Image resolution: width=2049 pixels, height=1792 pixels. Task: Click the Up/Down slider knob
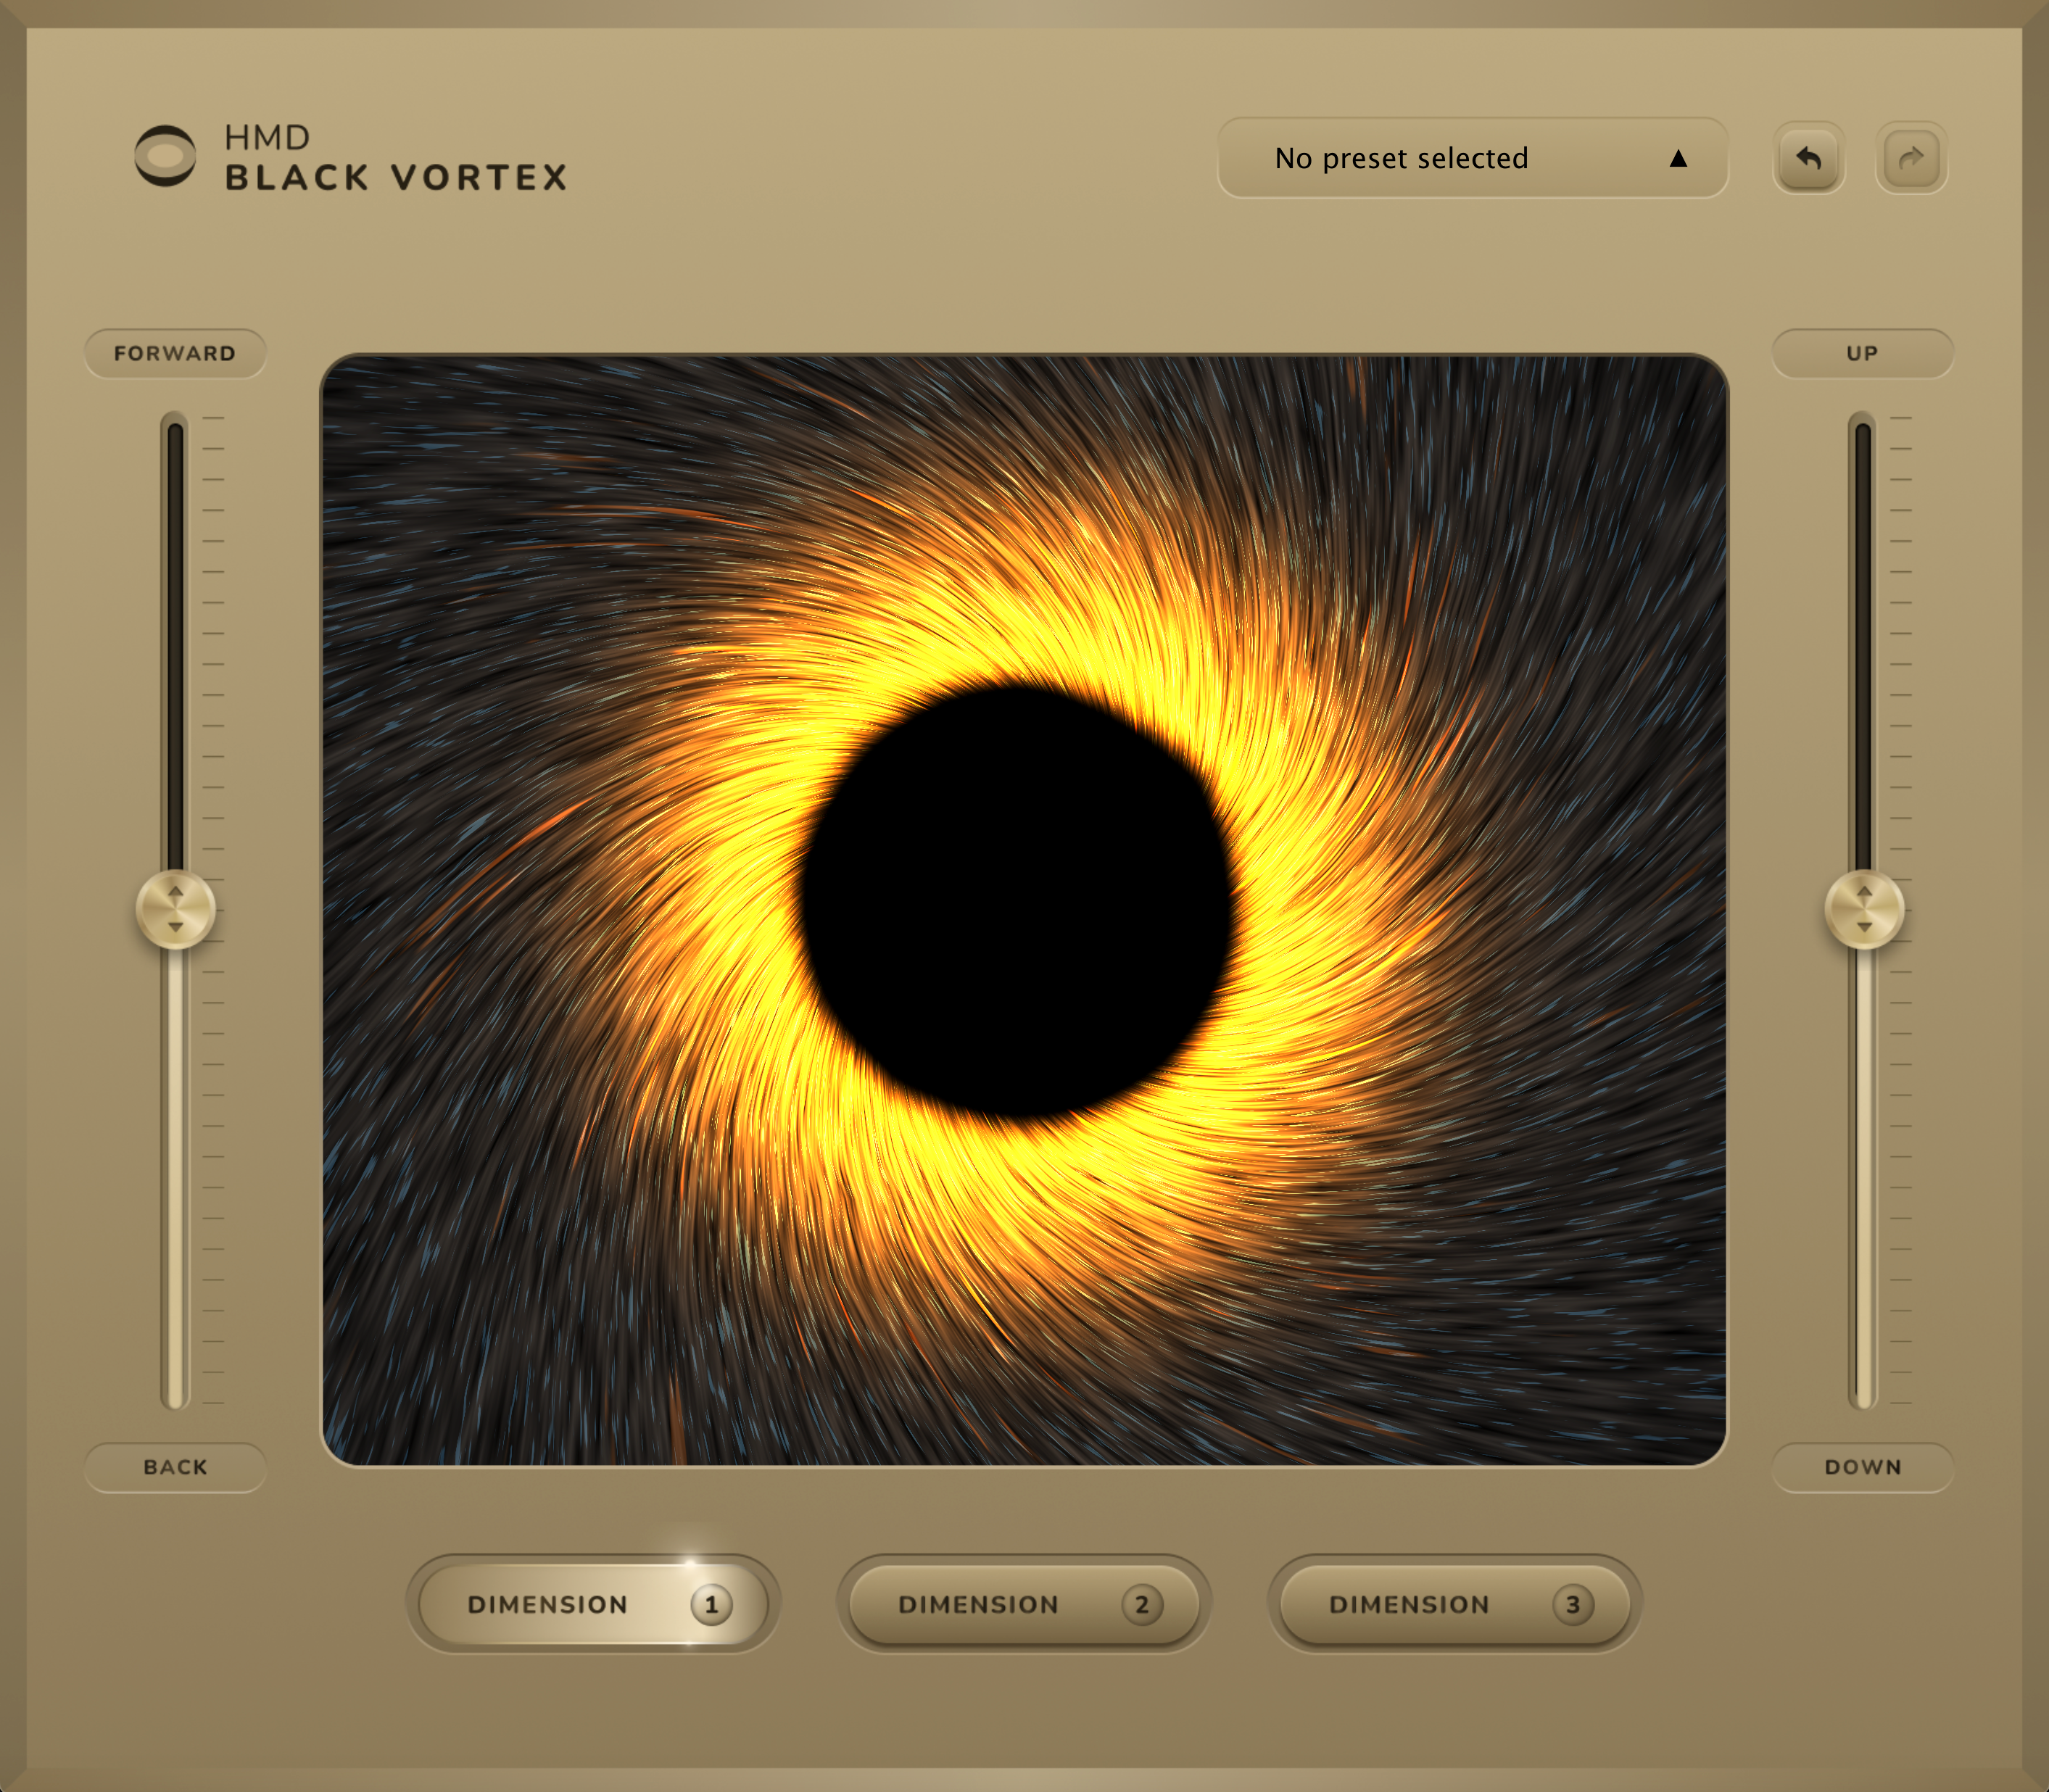point(1864,909)
